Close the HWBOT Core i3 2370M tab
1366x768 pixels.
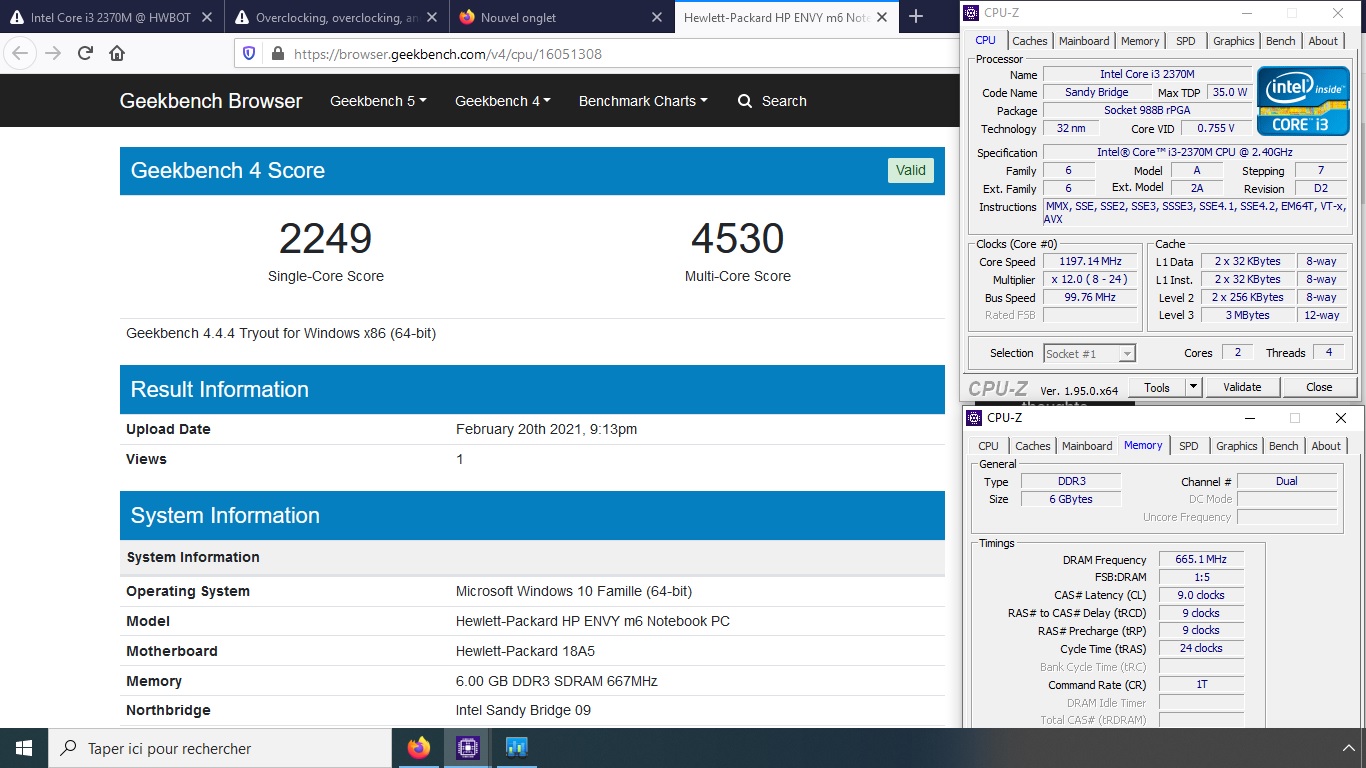pyautogui.click(x=207, y=17)
